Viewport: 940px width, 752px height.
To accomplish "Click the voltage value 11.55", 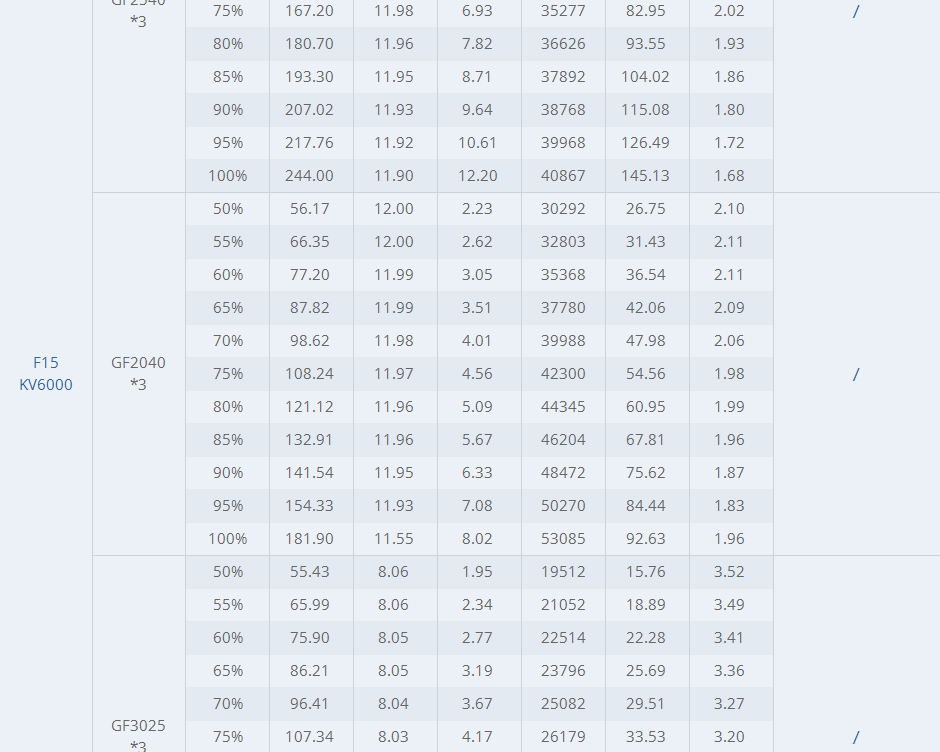I will pyautogui.click(x=393, y=539).
